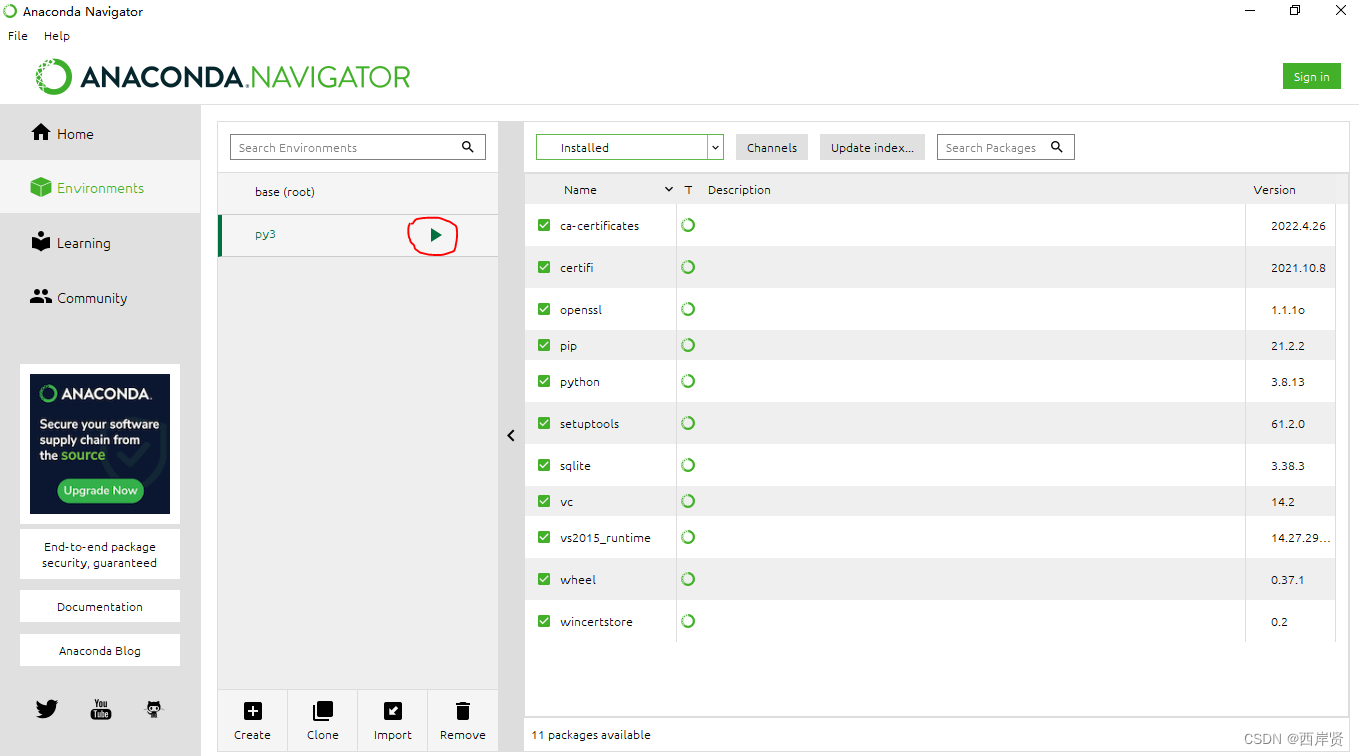Click the Name column sort arrow
The height and width of the screenshot is (756, 1359).
pos(669,189)
